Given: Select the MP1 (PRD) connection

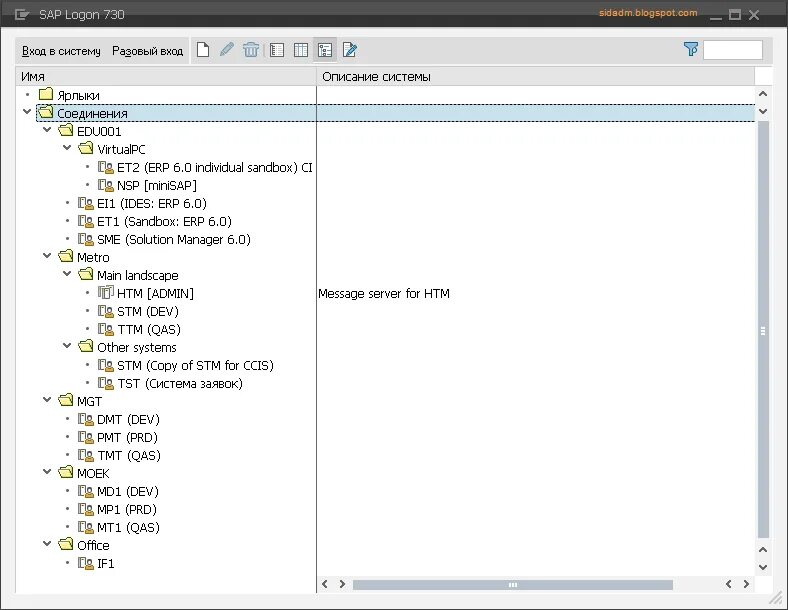Looking at the screenshot, I should pyautogui.click(x=127, y=510).
